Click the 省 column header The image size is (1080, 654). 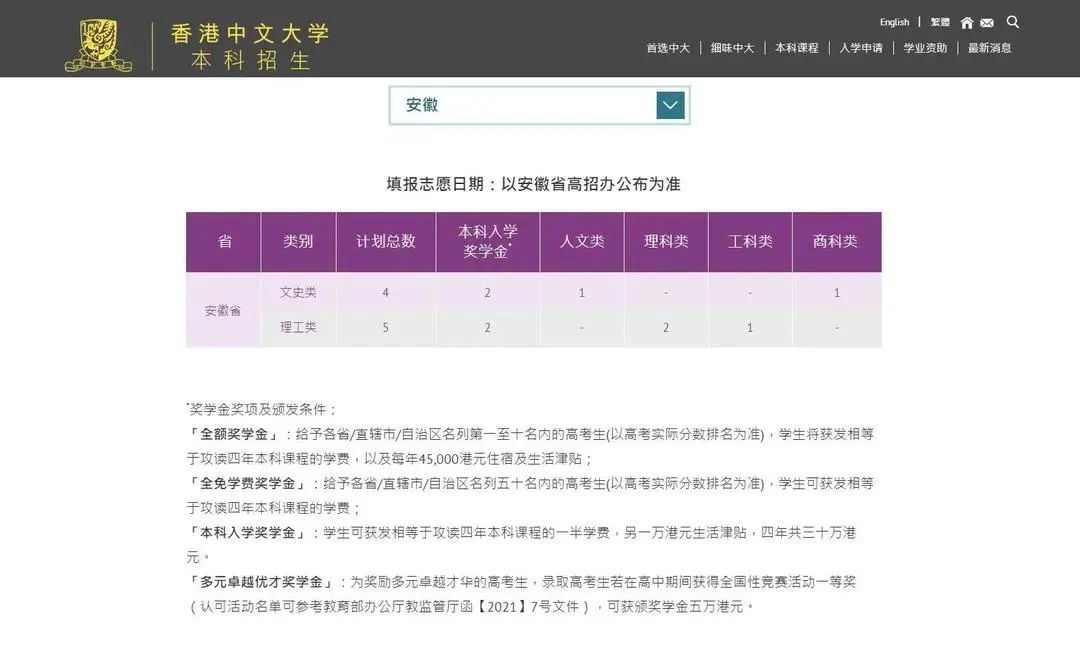tap(224, 242)
